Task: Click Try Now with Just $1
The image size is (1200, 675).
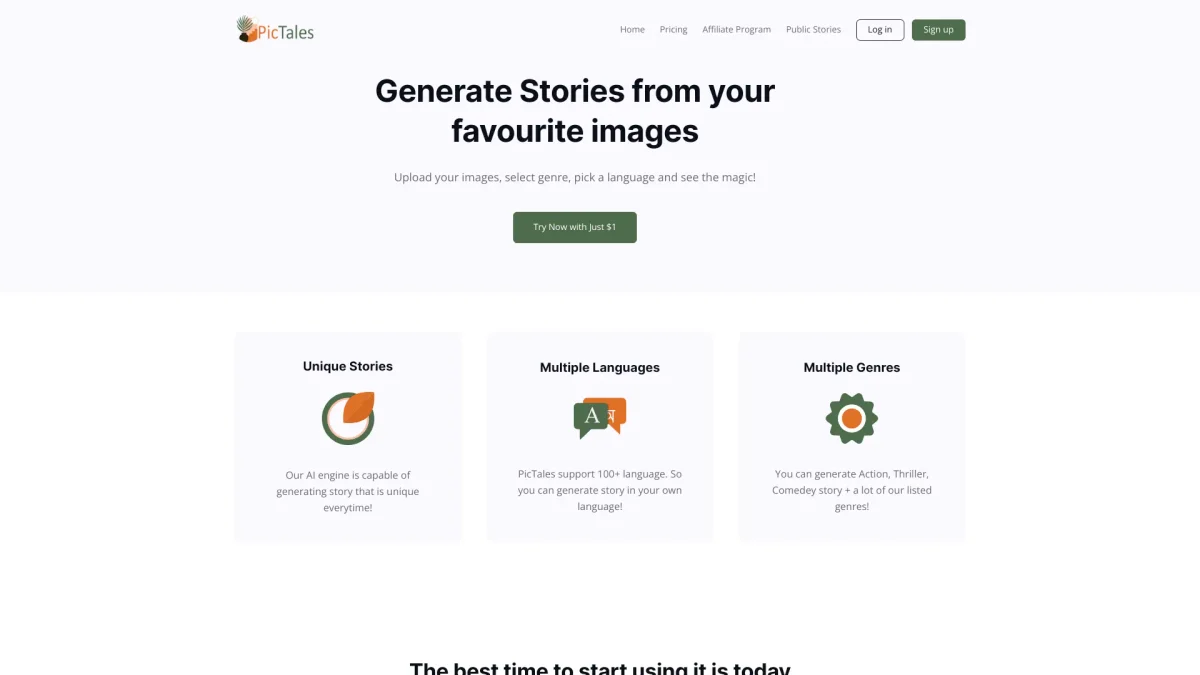Action: click(575, 227)
